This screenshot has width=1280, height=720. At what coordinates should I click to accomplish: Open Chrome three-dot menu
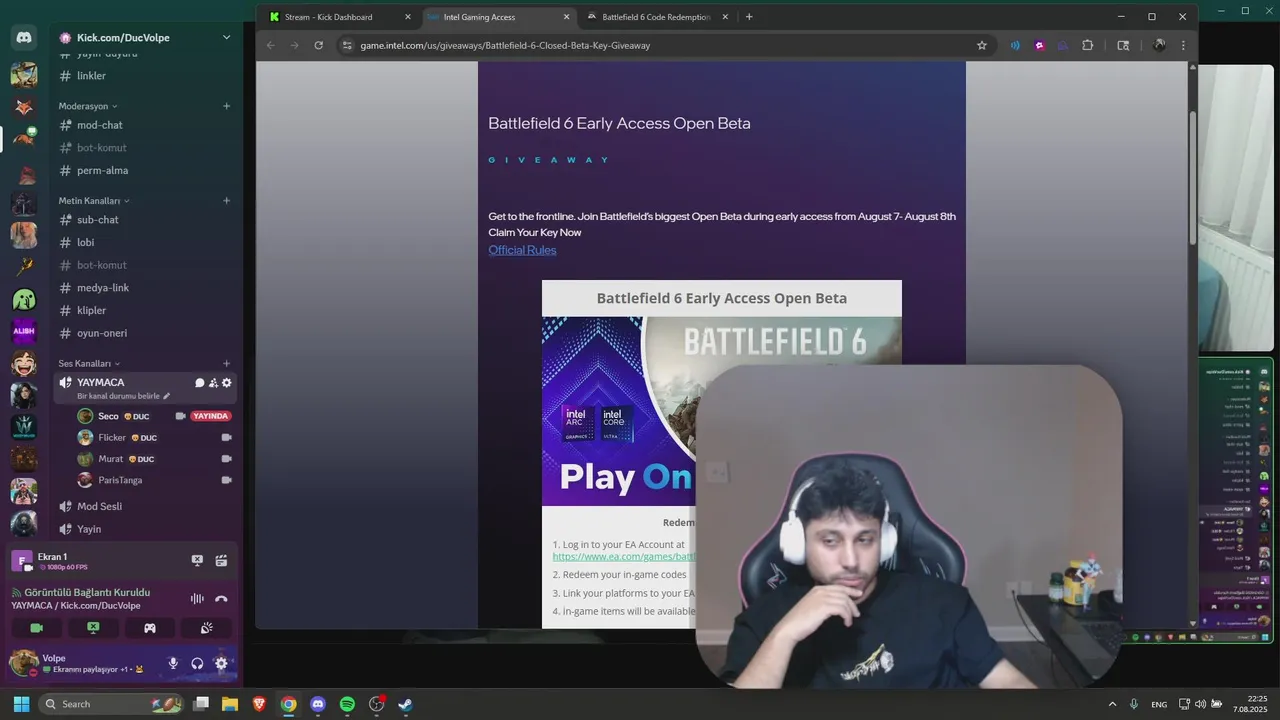click(x=1183, y=45)
